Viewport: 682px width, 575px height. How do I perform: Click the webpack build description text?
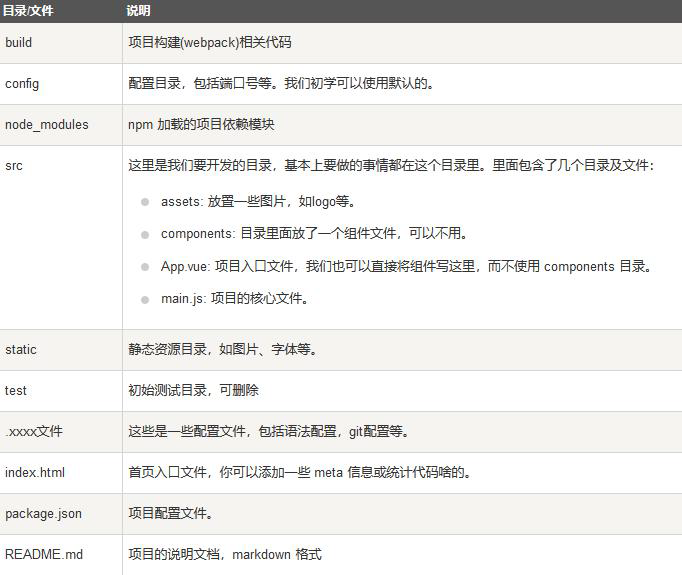(210, 43)
